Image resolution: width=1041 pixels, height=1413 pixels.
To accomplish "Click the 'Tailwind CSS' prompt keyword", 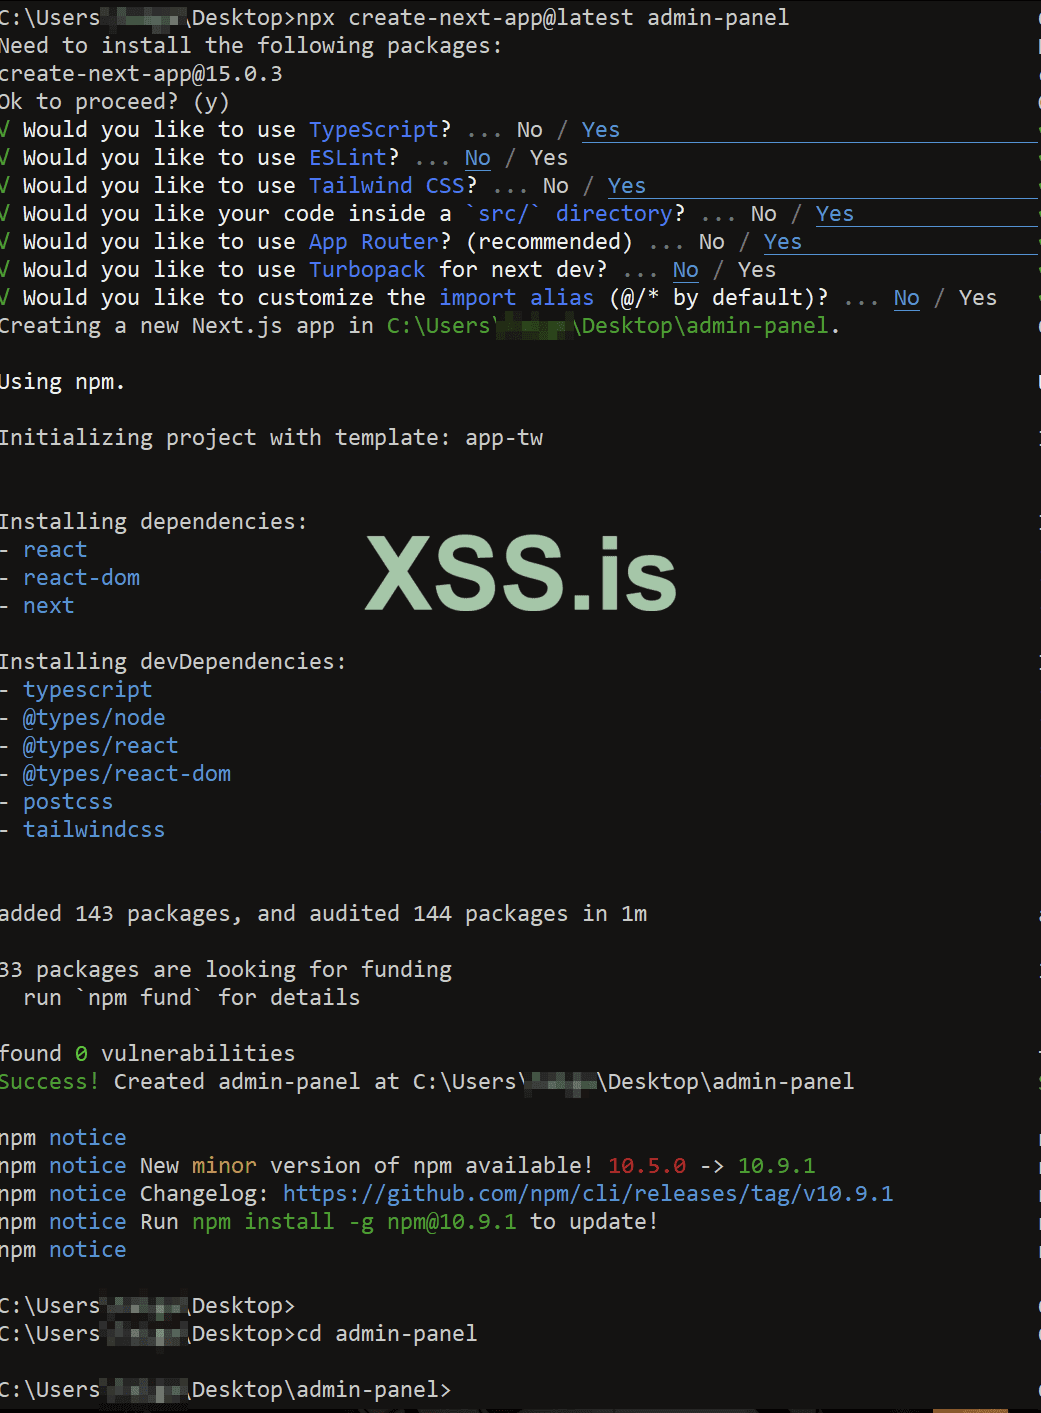I will pos(387,186).
